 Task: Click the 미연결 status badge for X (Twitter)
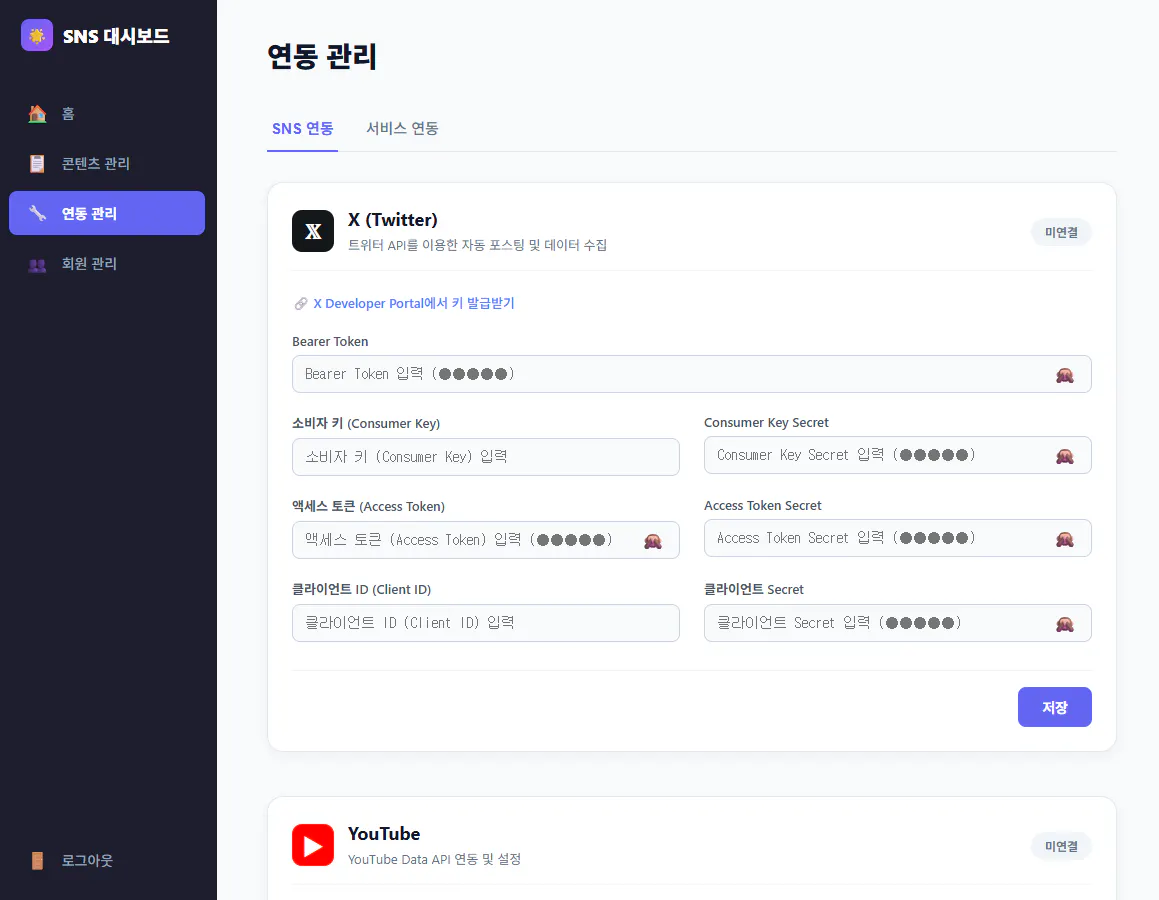tap(1061, 231)
